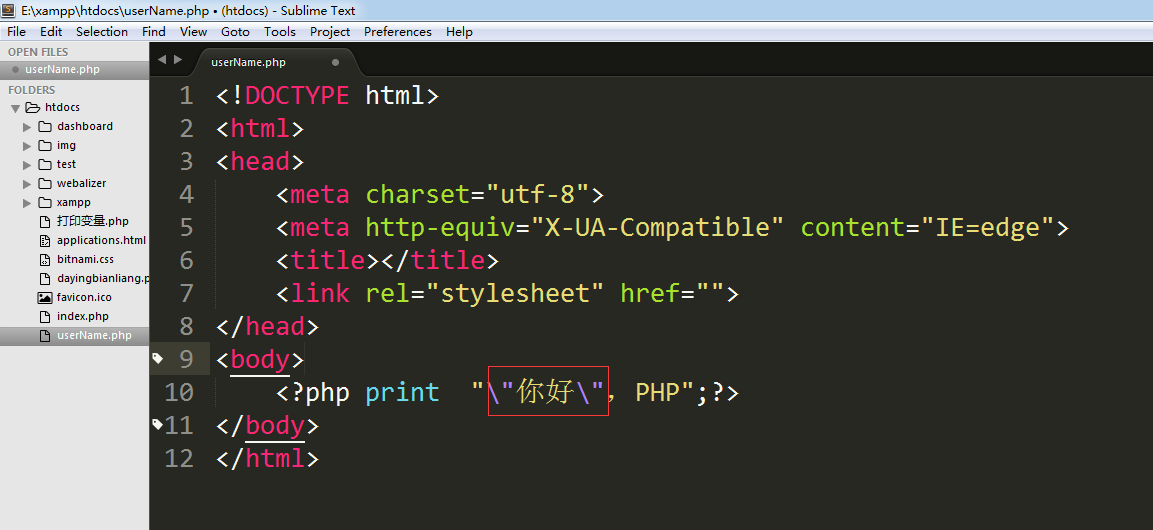Click the previous tab arrow icon
1153x530 pixels.
click(162, 60)
